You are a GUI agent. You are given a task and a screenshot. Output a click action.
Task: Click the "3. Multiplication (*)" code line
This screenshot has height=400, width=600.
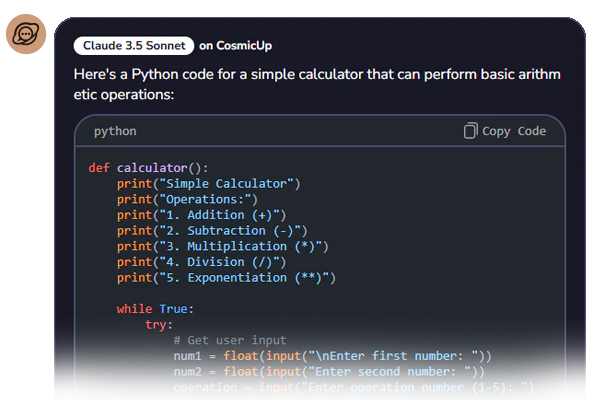222,246
